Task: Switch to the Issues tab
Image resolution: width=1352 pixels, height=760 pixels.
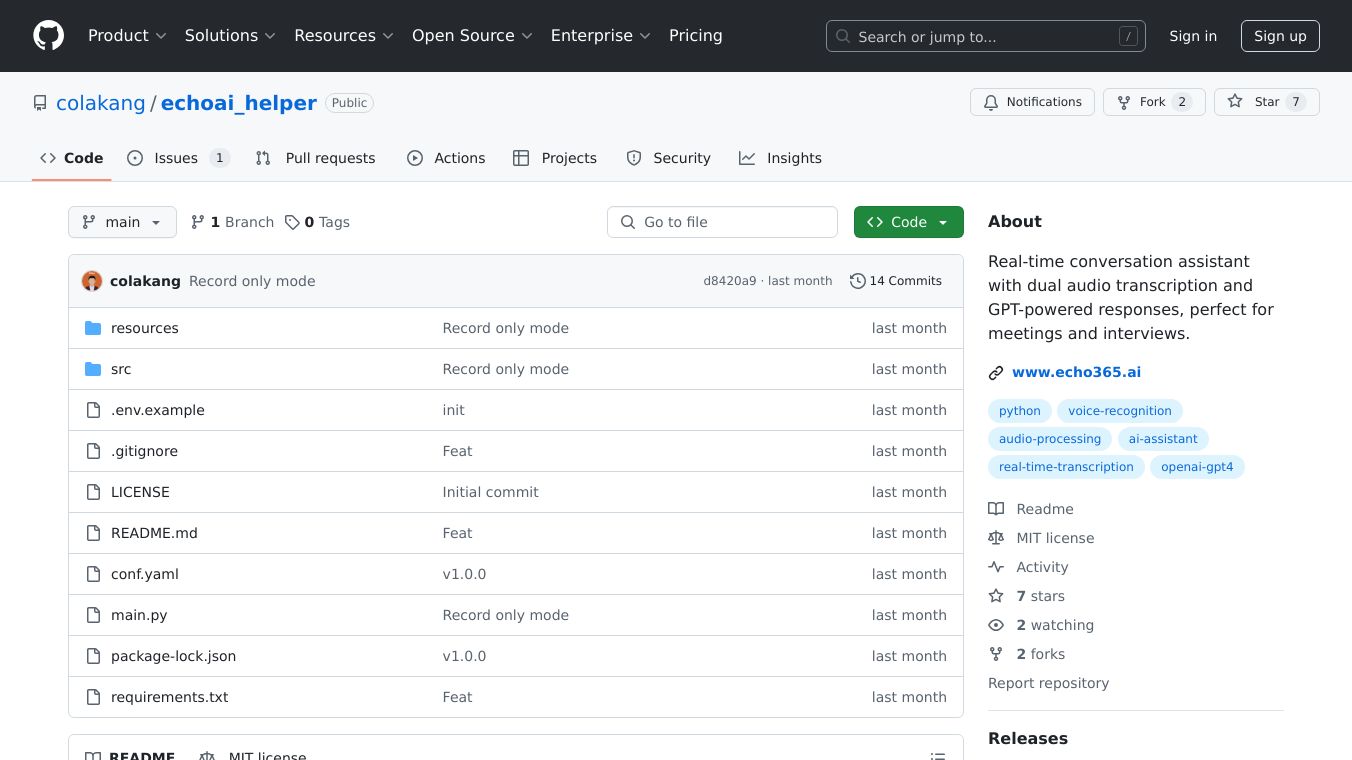Action: pyautogui.click(x=178, y=158)
